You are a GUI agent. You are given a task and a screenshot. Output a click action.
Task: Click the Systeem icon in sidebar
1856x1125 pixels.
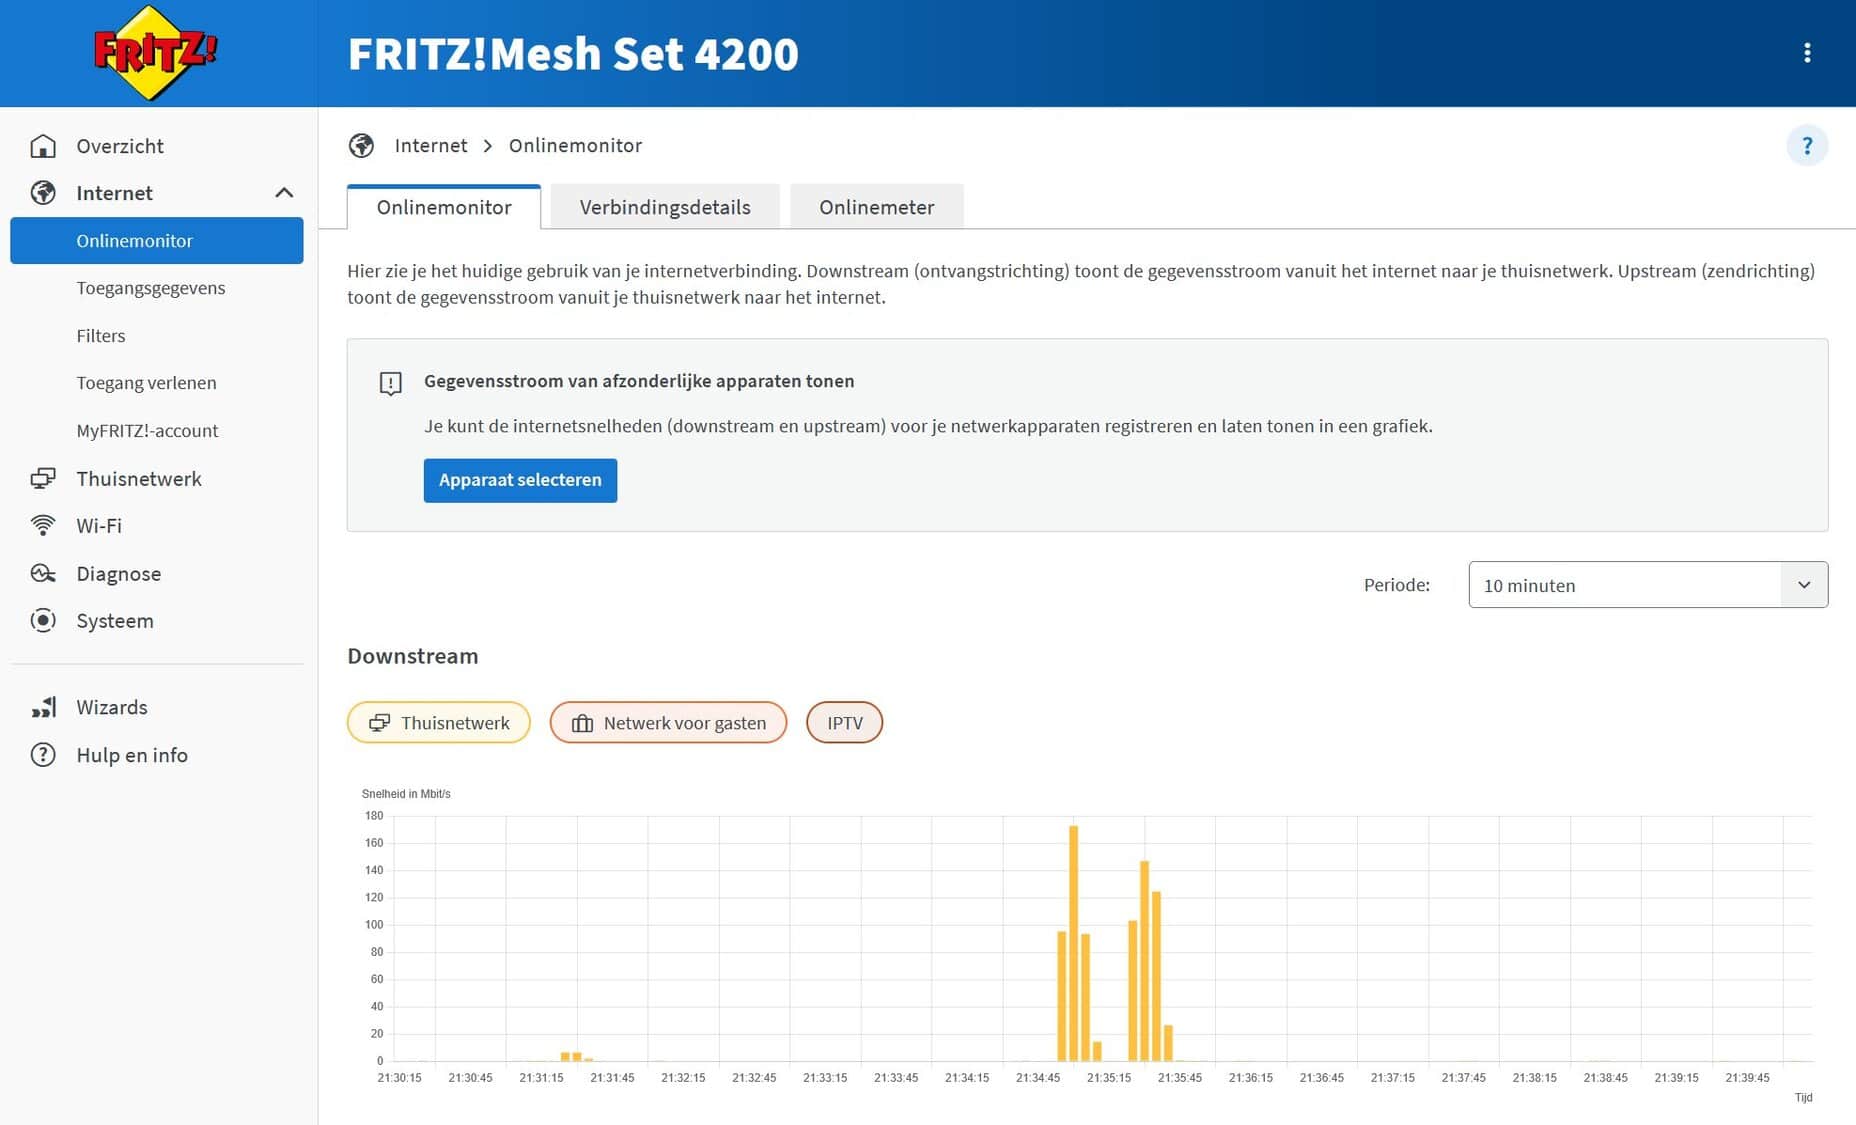(43, 620)
